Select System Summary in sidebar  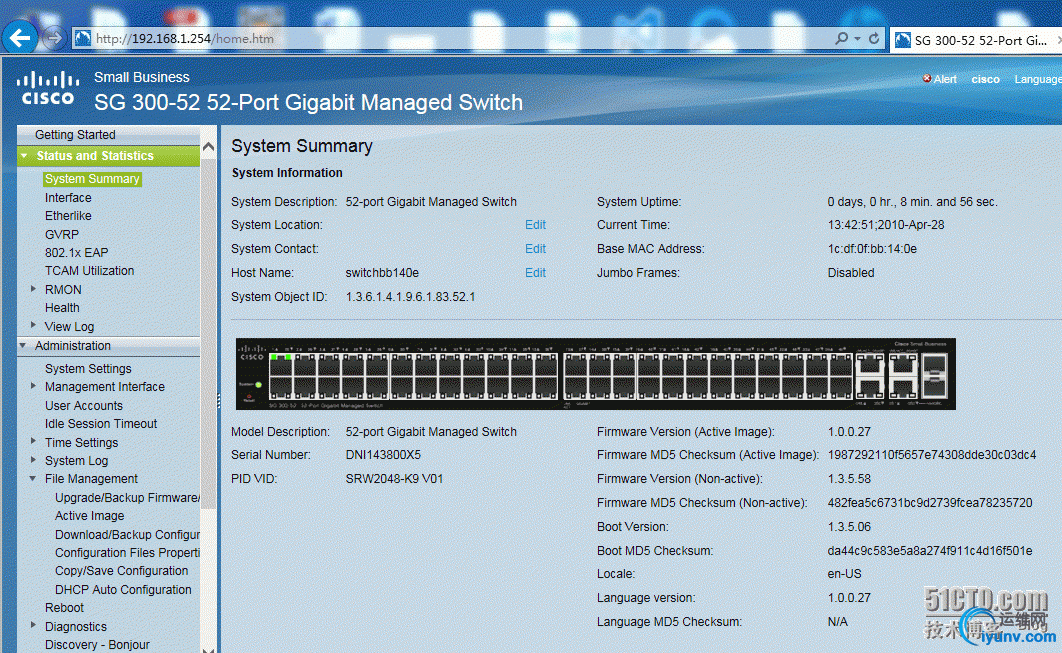tap(92, 179)
